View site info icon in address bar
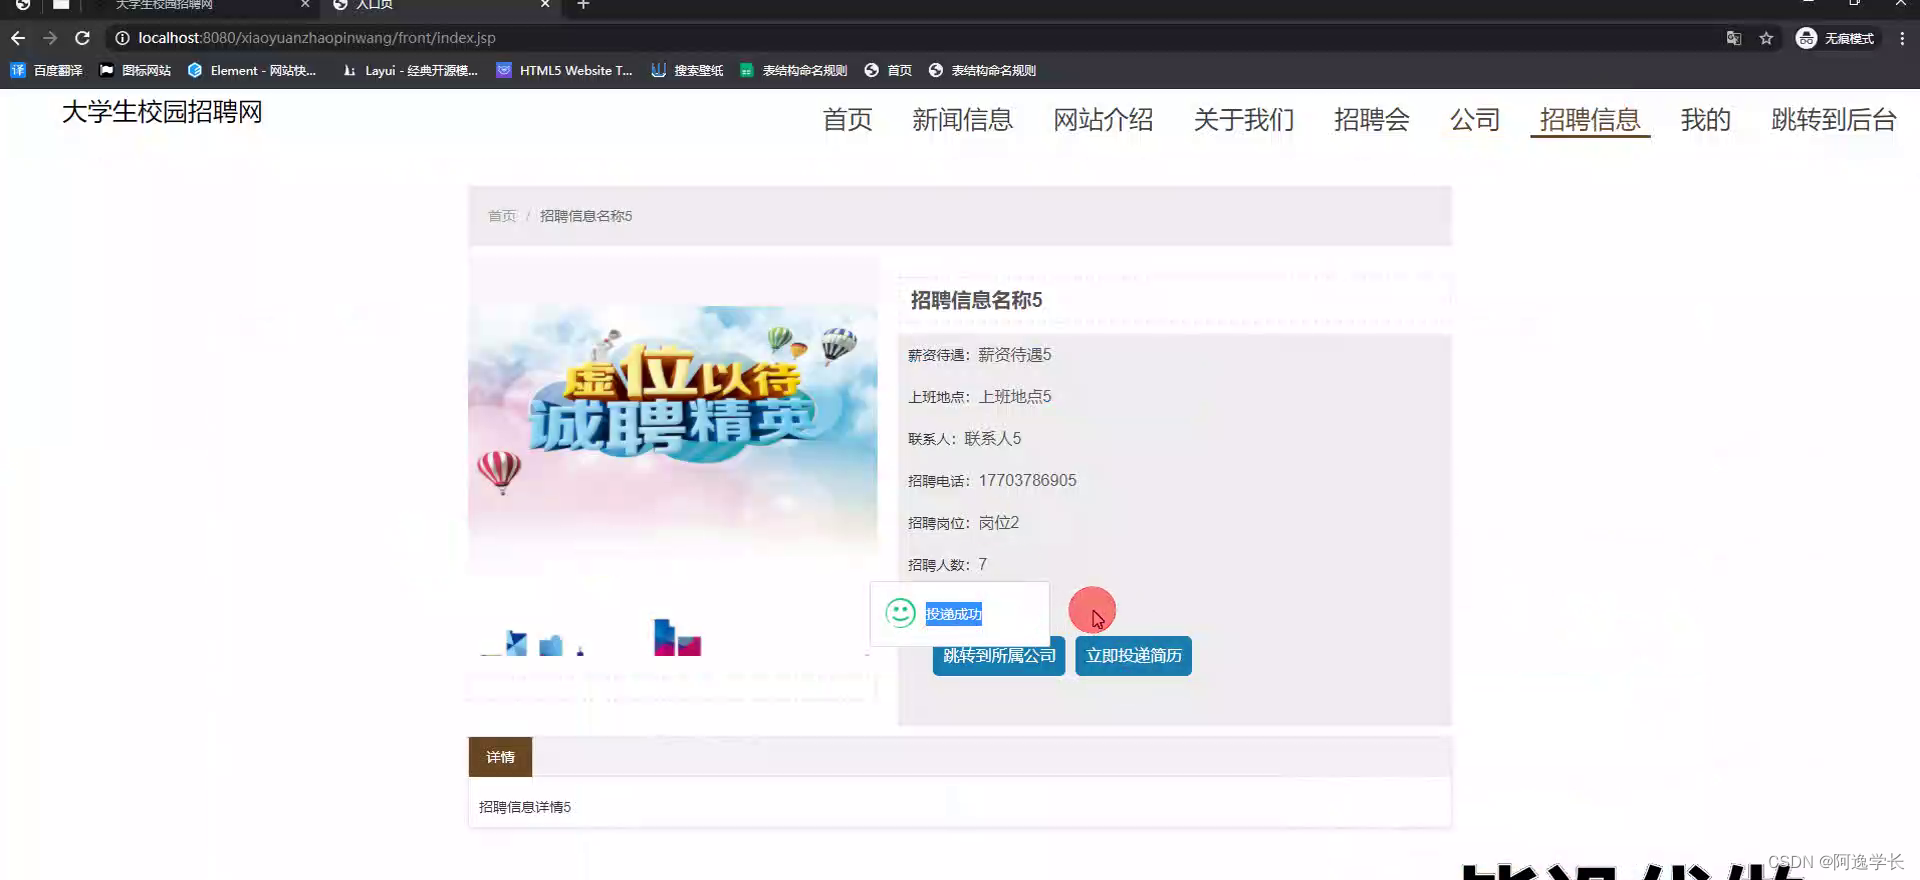Image resolution: width=1920 pixels, height=880 pixels. [x=122, y=38]
